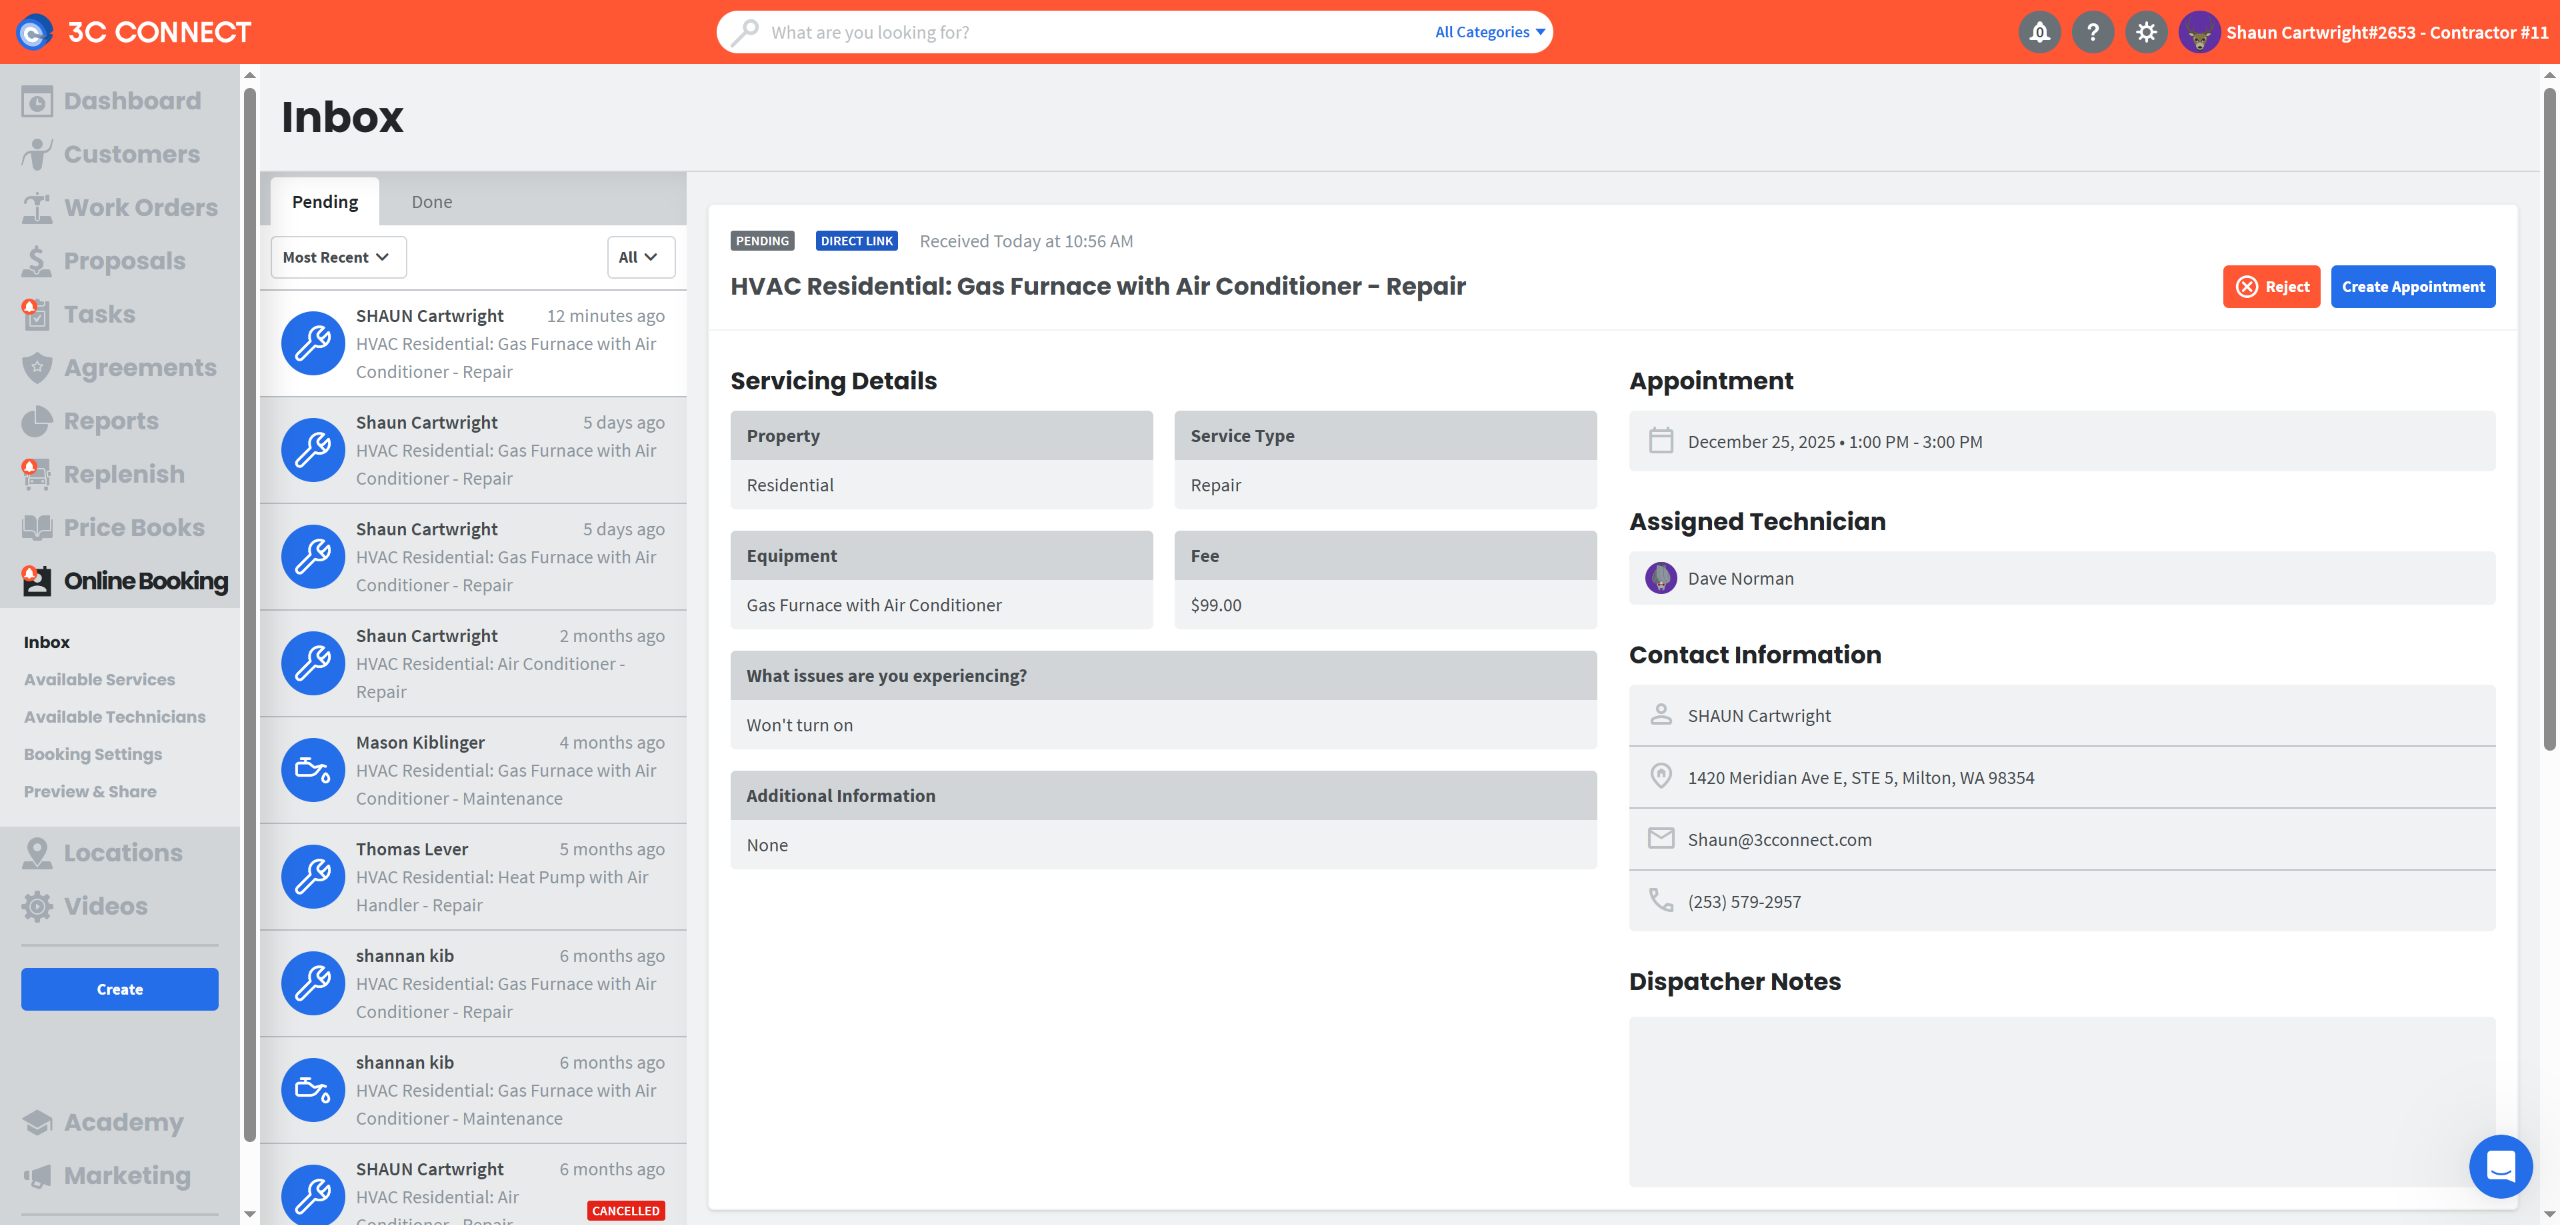Click the Create Appointment button
This screenshot has width=2560, height=1225.
click(2412, 287)
